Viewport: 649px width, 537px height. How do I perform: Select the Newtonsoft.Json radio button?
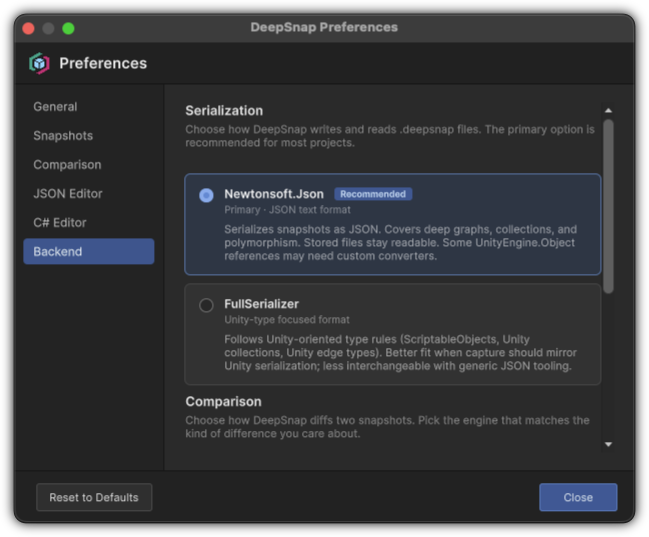click(206, 195)
